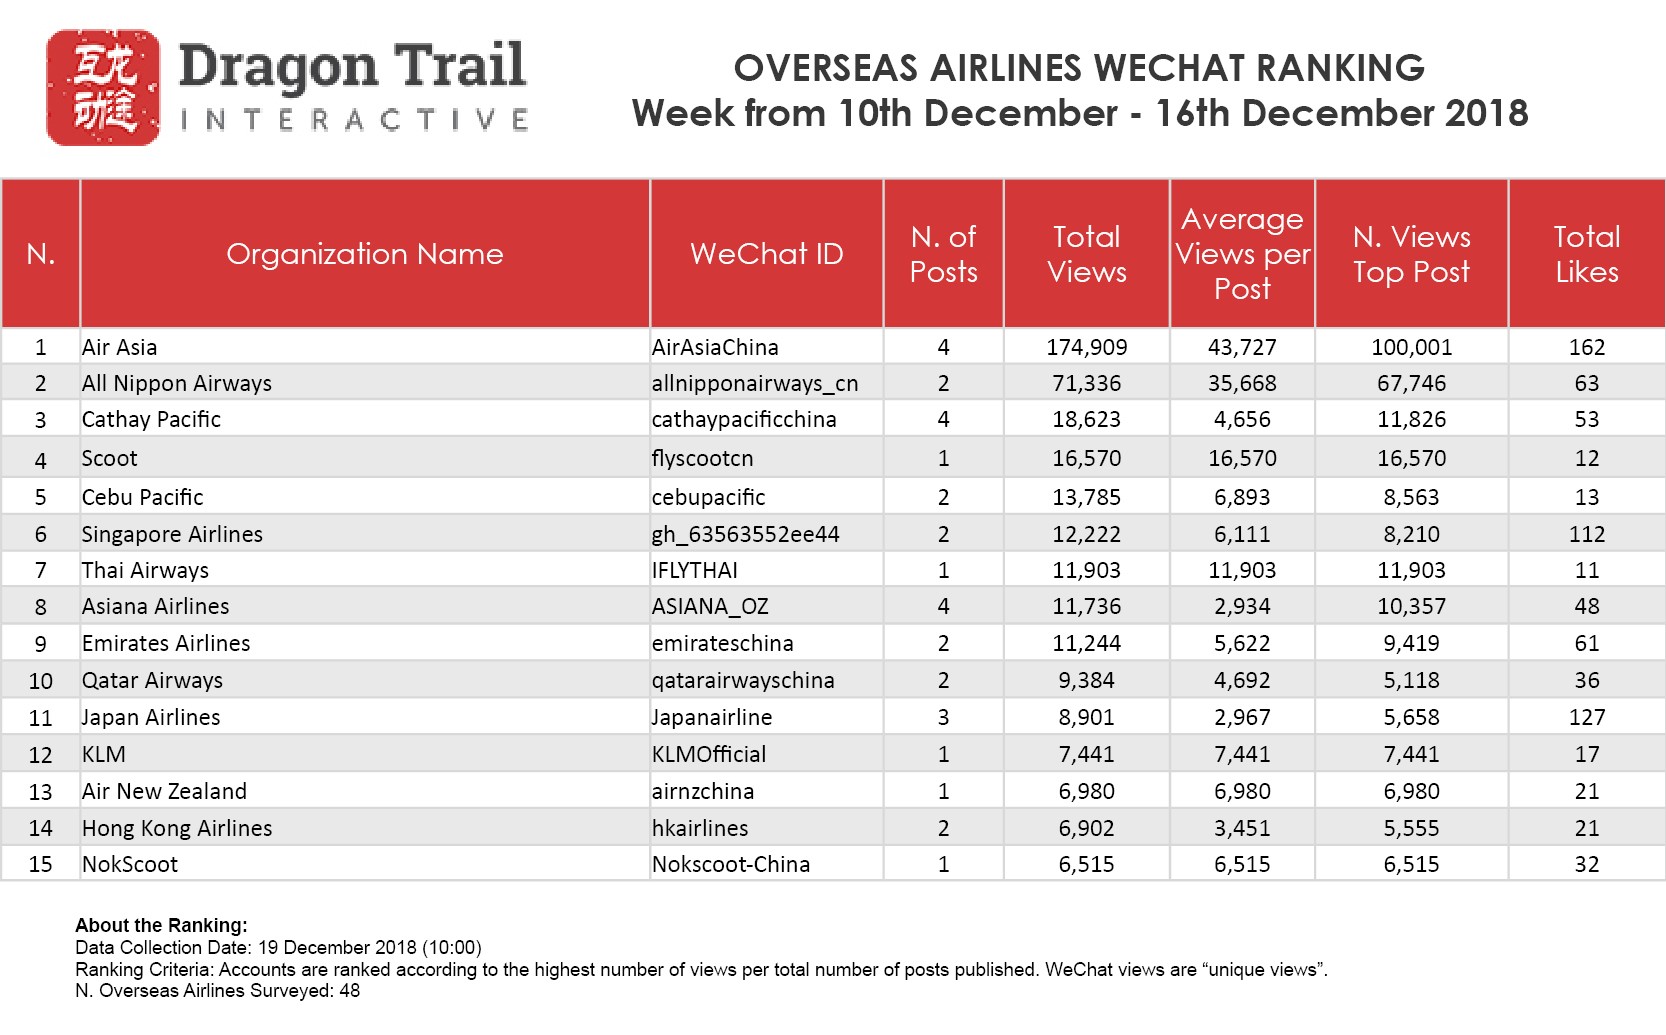Click the KLMOfficial WeChat ID cell
1666x1035 pixels.
pos(709,754)
